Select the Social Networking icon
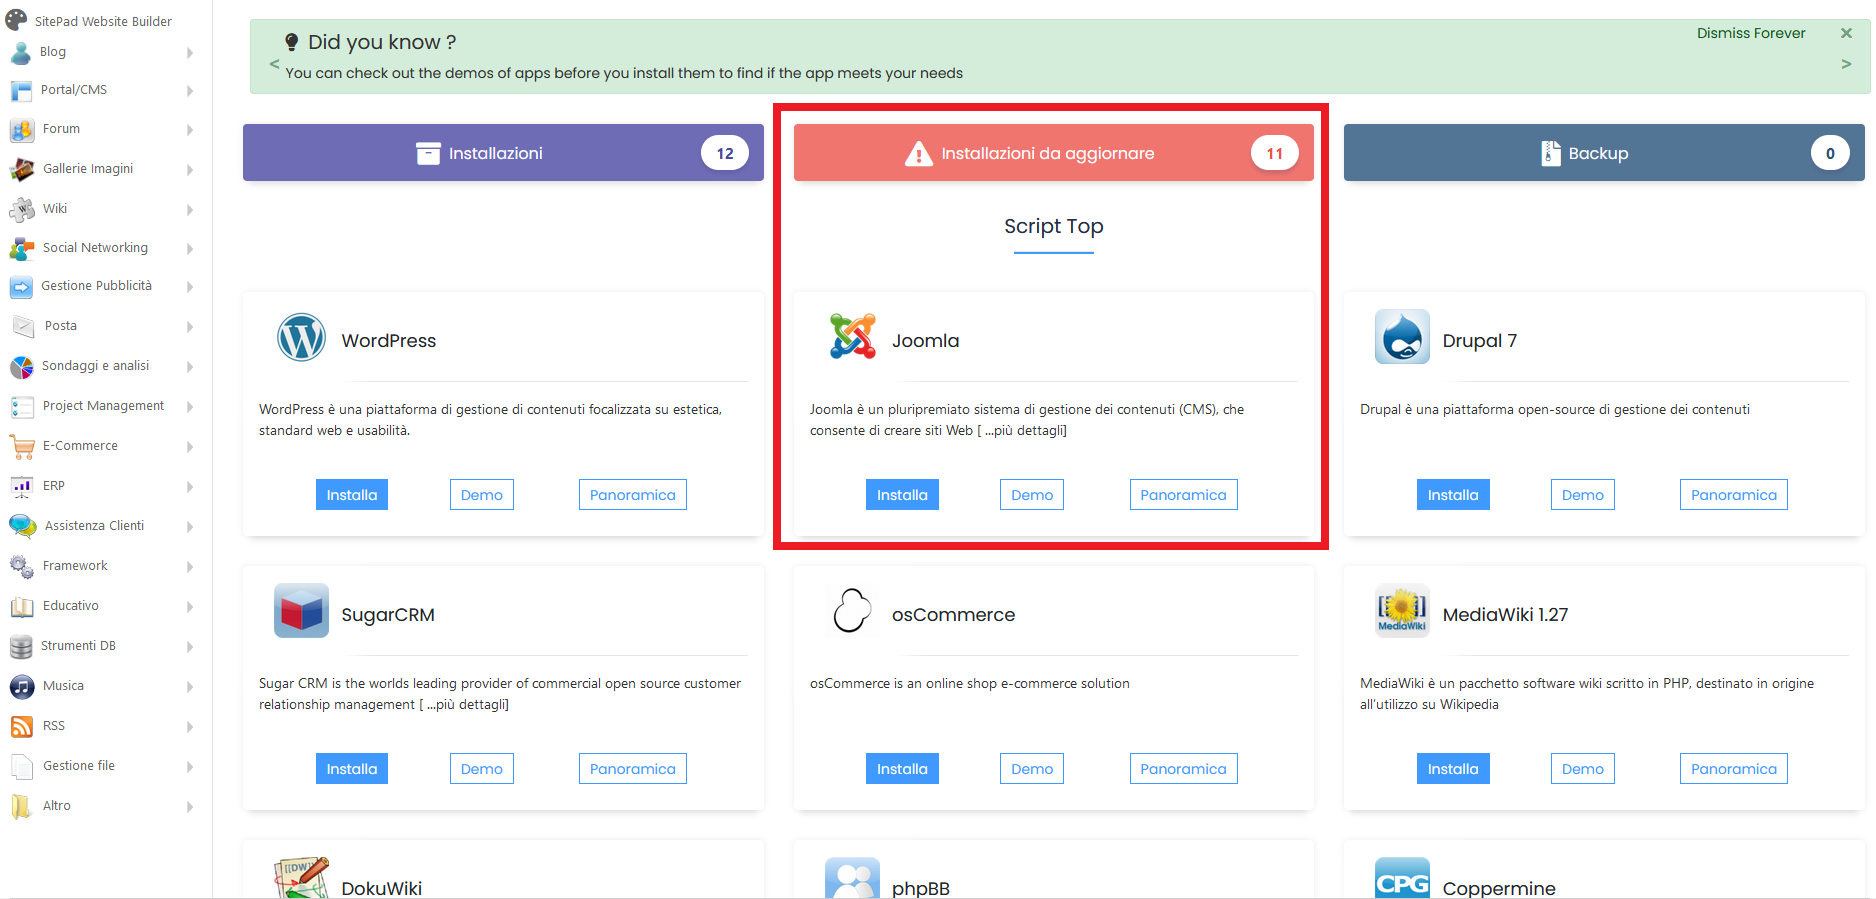This screenshot has width=1876, height=899. pyautogui.click(x=21, y=249)
